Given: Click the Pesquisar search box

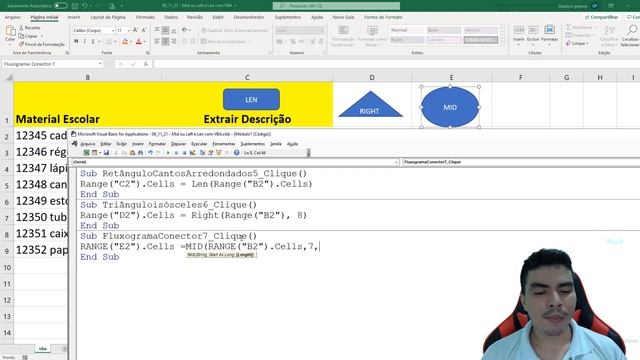Looking at the screenshot, I should tap(336, 6).
